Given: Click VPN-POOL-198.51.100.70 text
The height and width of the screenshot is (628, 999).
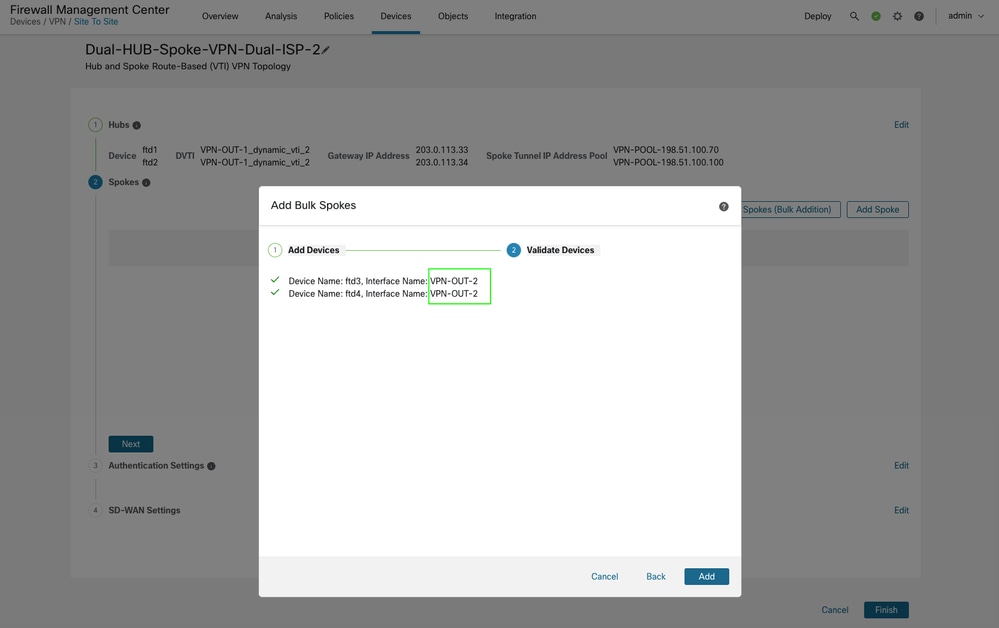Looking at the screenshot, I should 666,150.
